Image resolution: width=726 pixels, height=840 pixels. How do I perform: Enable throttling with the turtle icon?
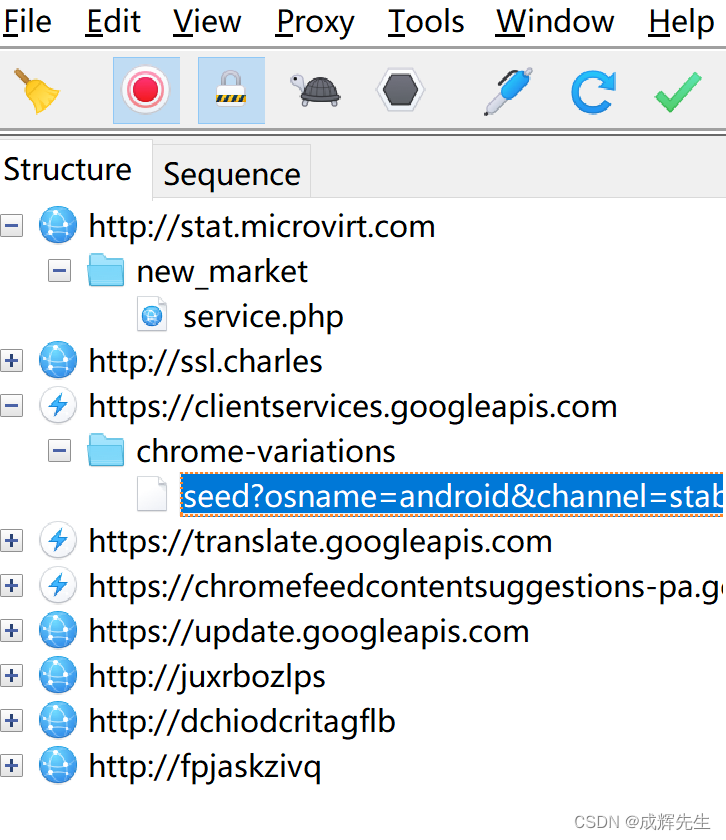(316, 91)
